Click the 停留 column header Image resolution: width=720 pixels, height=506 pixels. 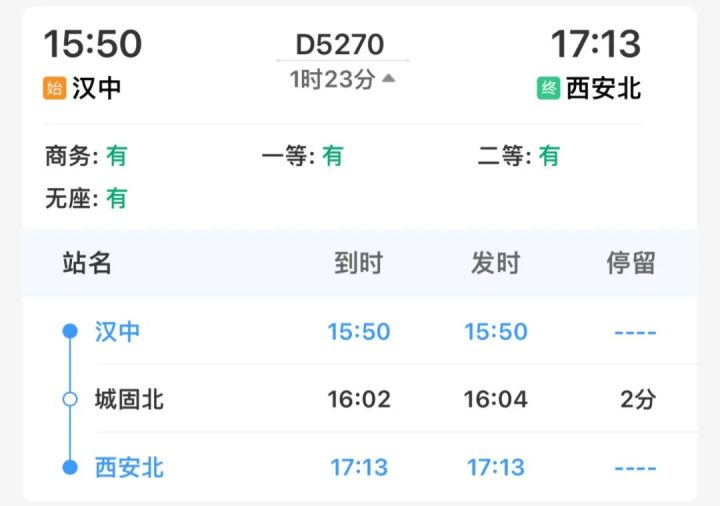pyautogui.click(x=631, y=263)
